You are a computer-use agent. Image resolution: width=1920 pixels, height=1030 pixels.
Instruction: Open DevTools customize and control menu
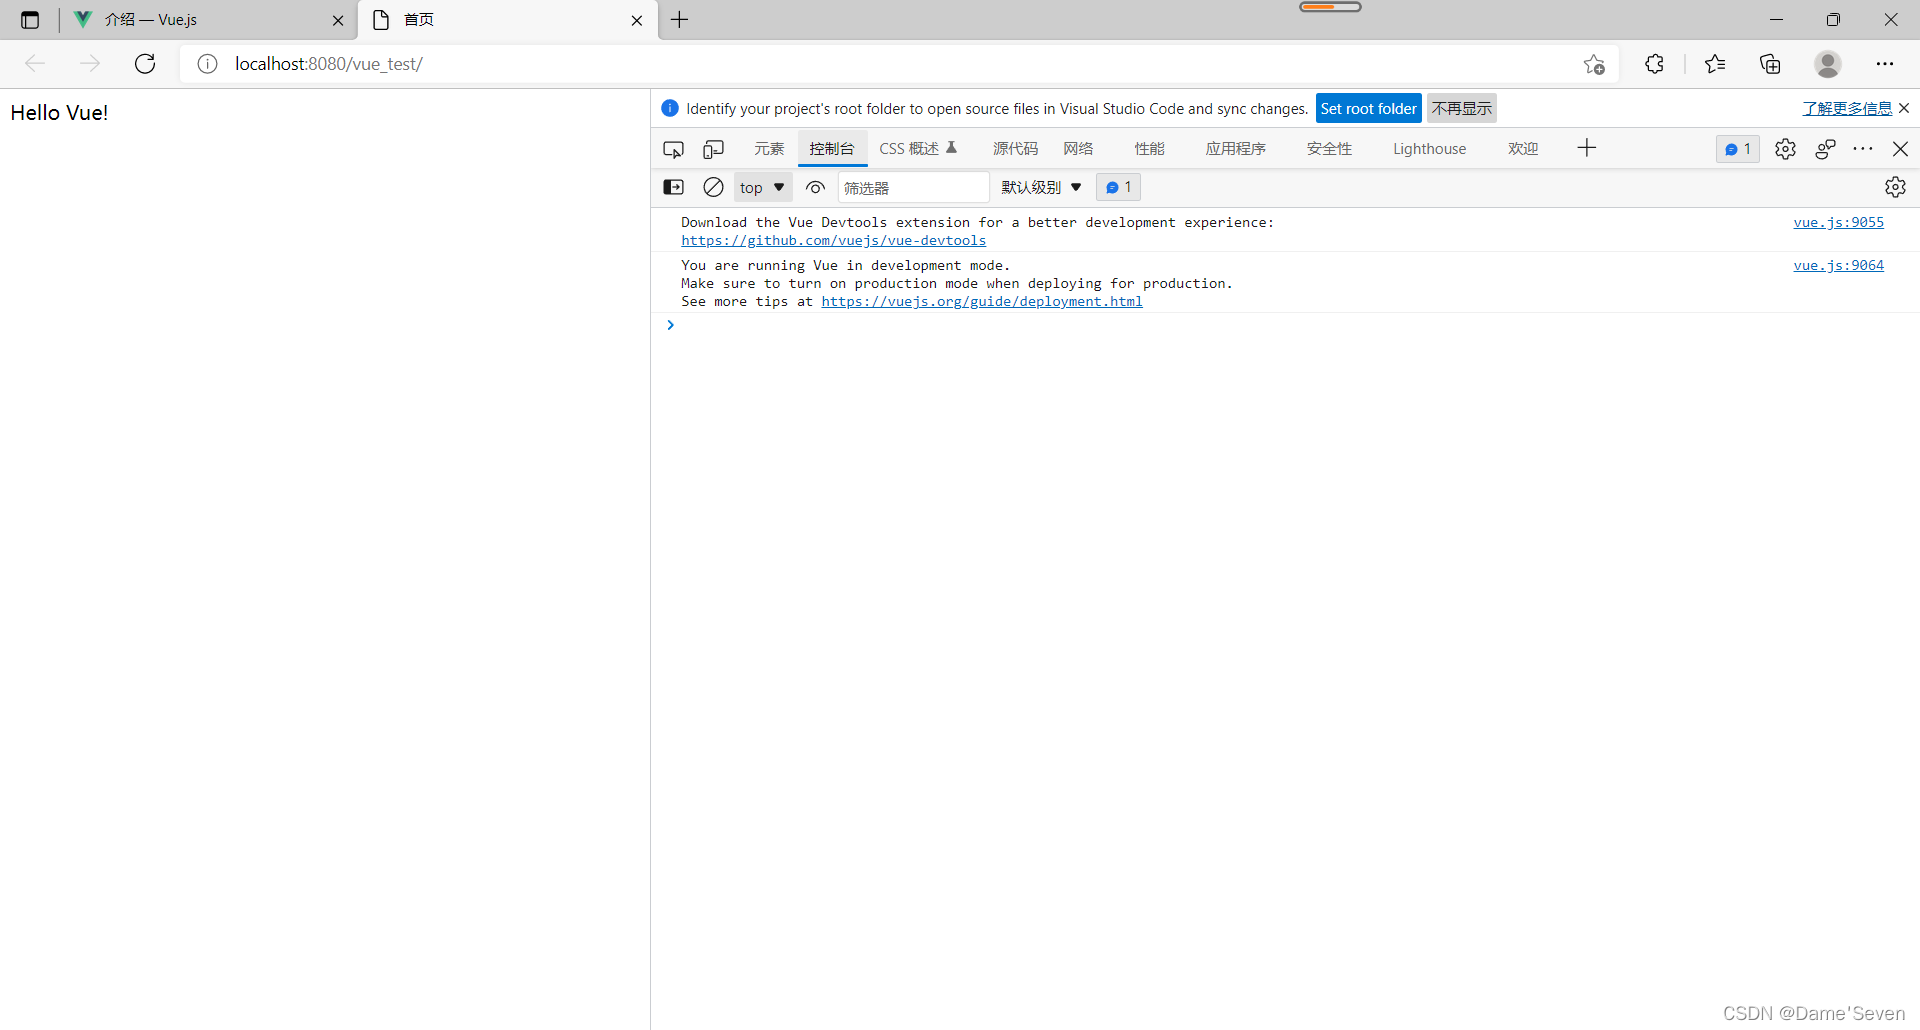tap(1863, 149)
